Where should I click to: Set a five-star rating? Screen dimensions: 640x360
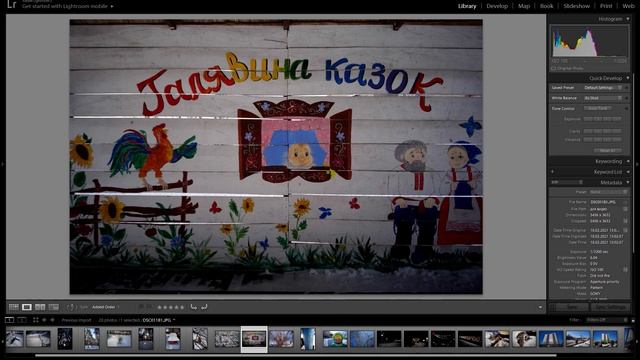(x=182, y=307)
